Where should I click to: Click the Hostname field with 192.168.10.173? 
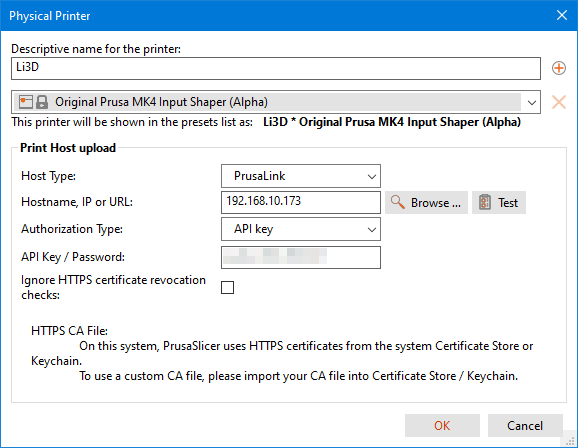(x=301, y=202)
